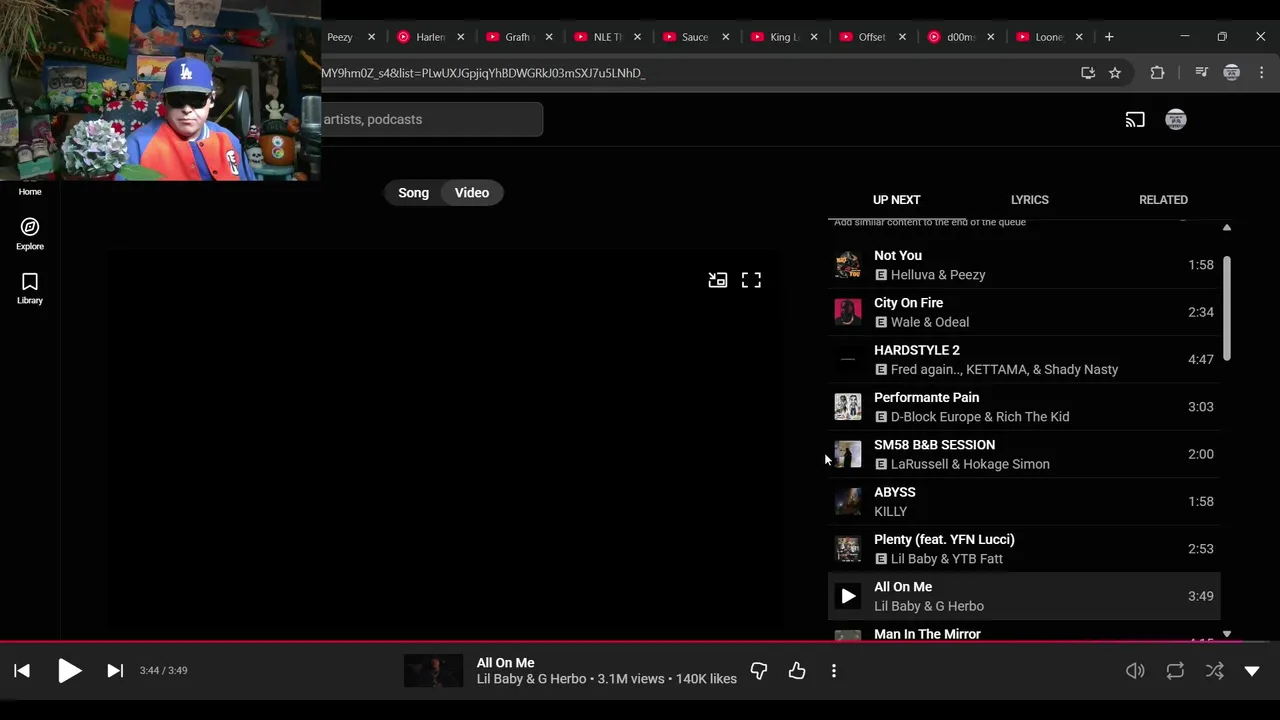Seek on the red song progress bar
This screenshot has width=1280, height=720.
pyautogui.click(x=640, y=642)
